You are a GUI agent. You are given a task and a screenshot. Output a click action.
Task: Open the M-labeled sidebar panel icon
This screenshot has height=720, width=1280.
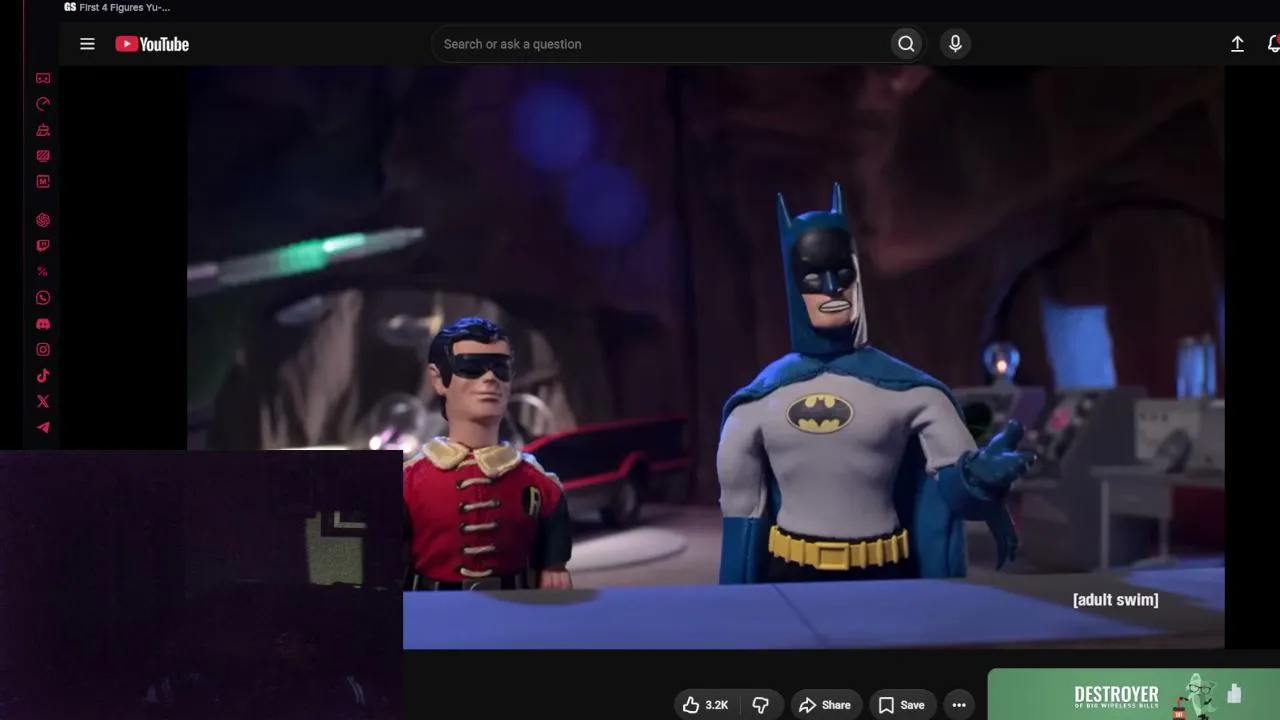(x=43, y=182)
